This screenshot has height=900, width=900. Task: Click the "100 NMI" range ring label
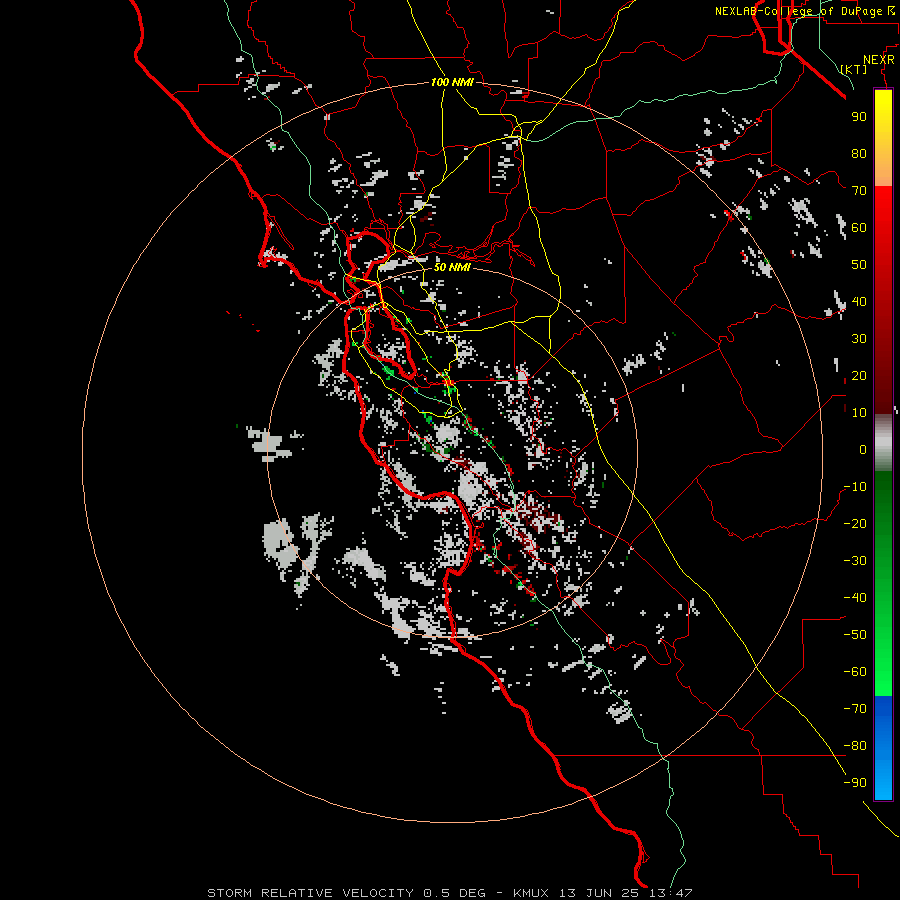coord(452,82)
